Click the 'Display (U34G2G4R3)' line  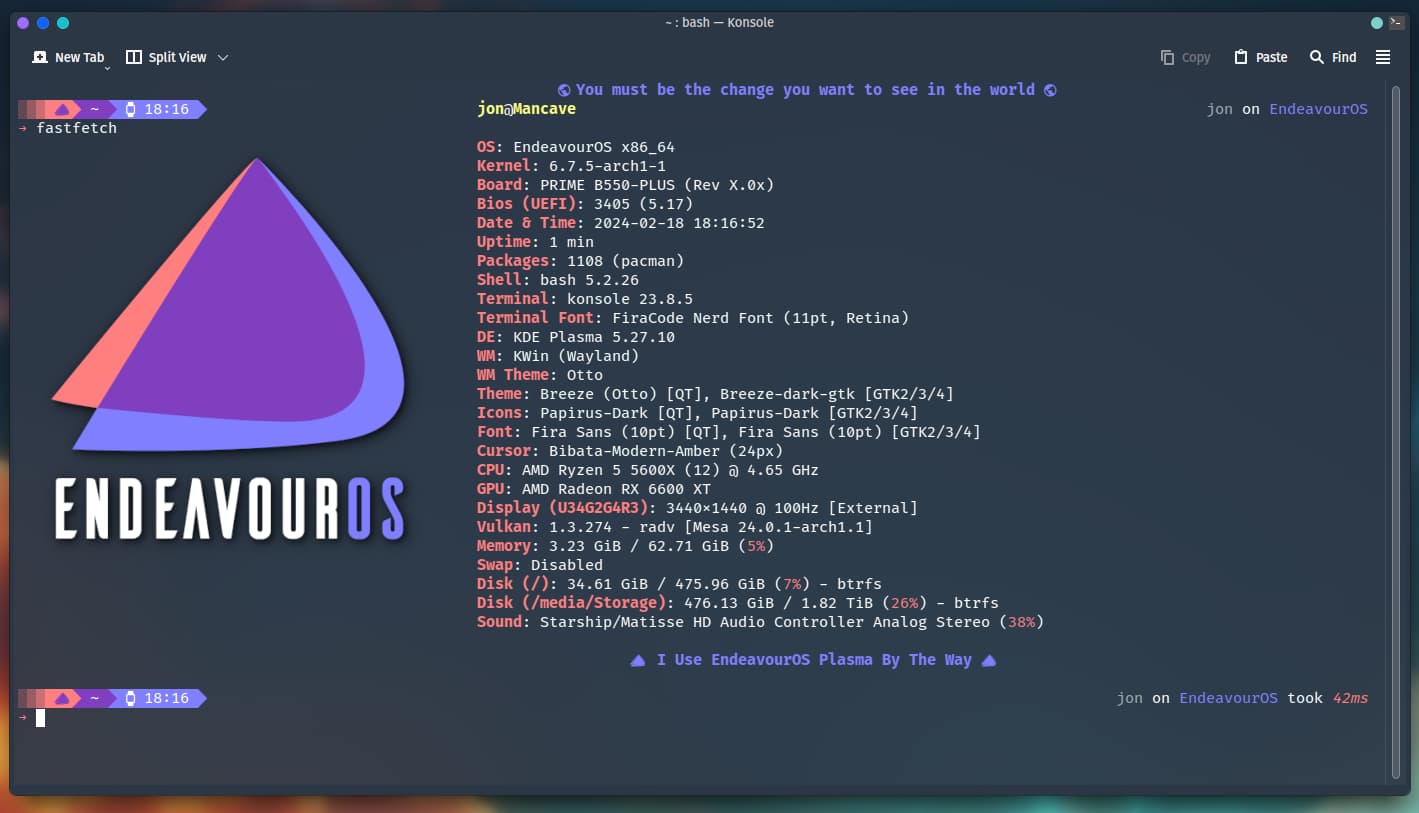pyautogui.click(x=697, y=508)
